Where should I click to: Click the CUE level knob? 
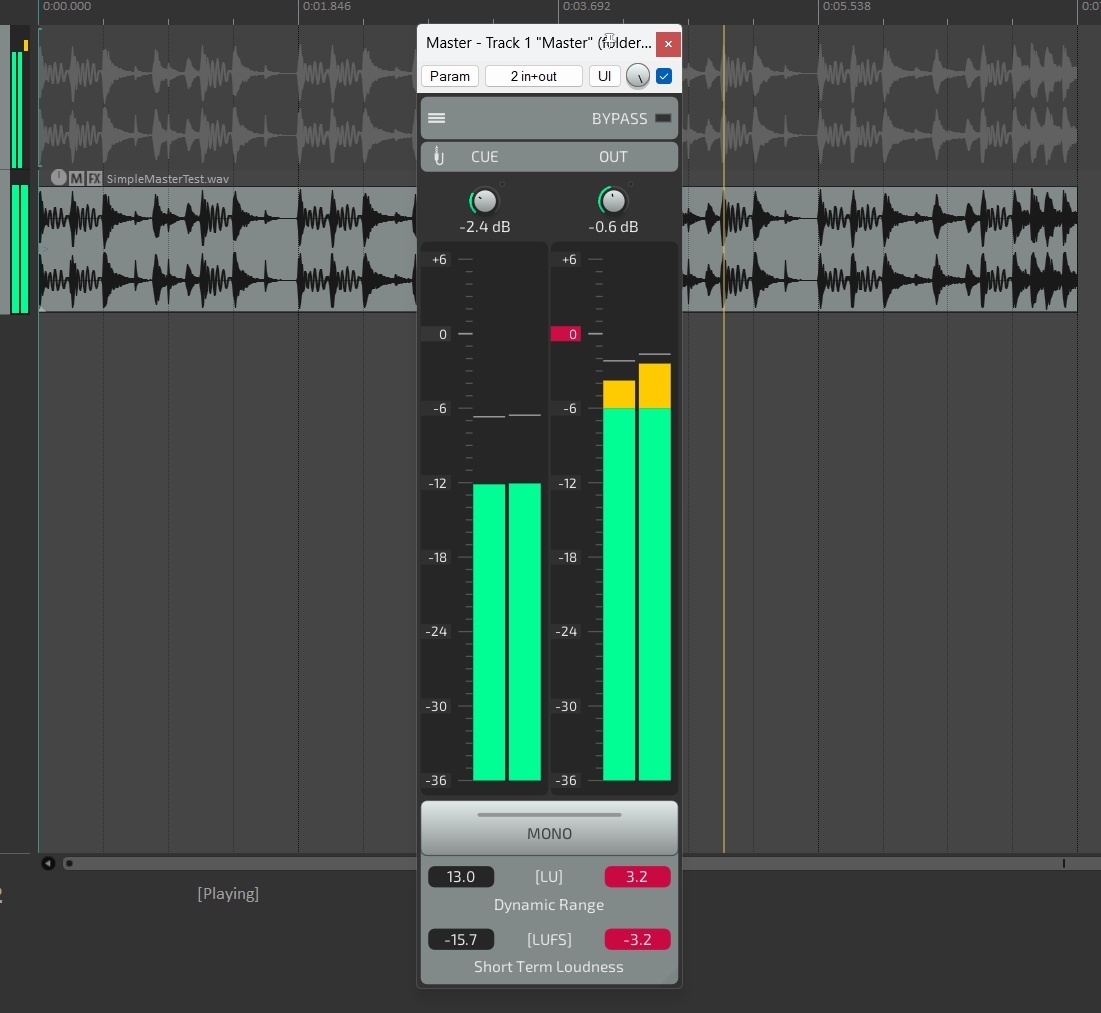(x=484, y=201)
